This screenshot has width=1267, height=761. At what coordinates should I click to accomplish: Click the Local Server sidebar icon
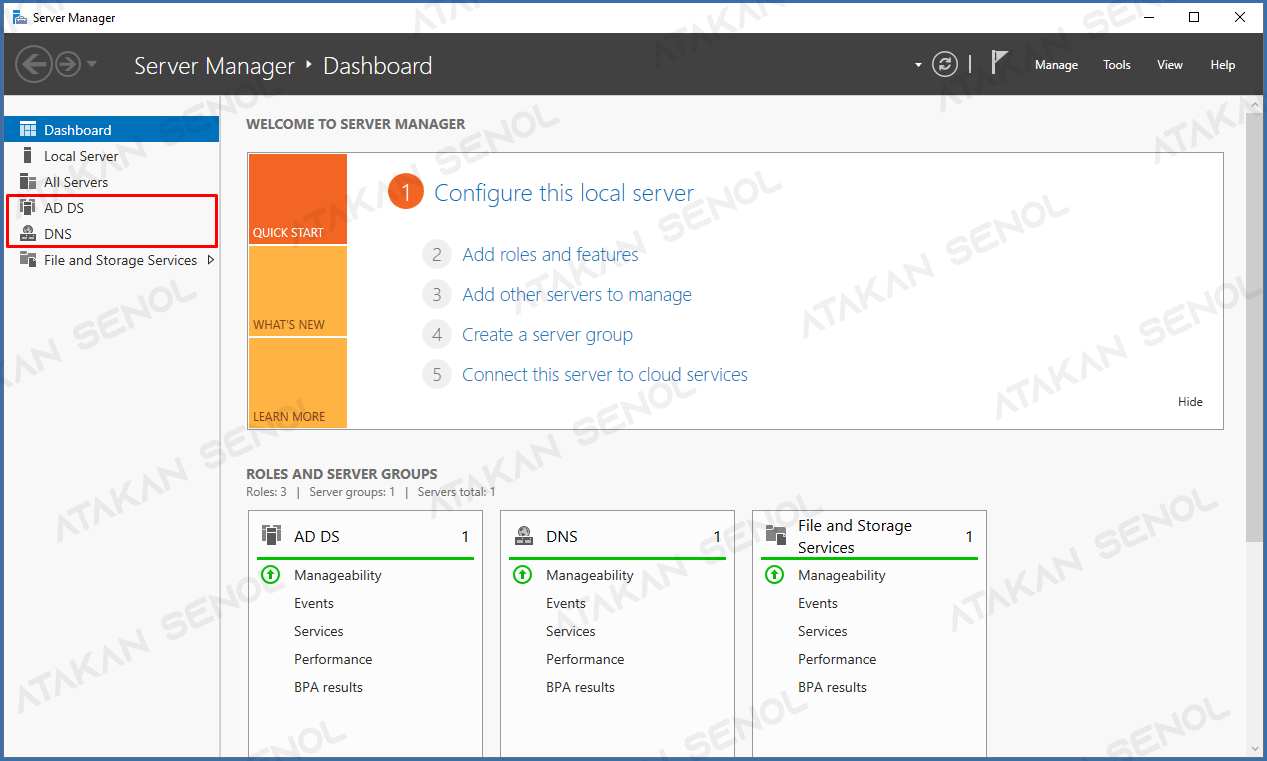(x=28, y=156)
